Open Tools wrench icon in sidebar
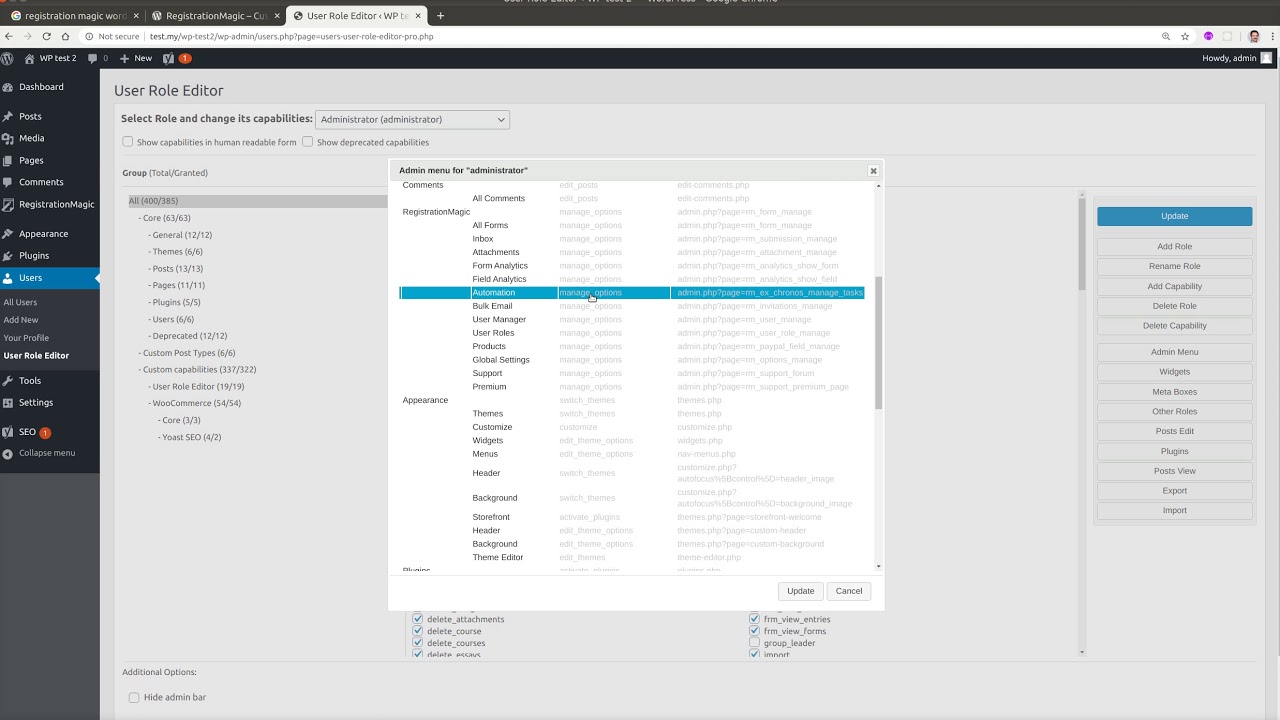The image size is (1280, 720). 8,381
